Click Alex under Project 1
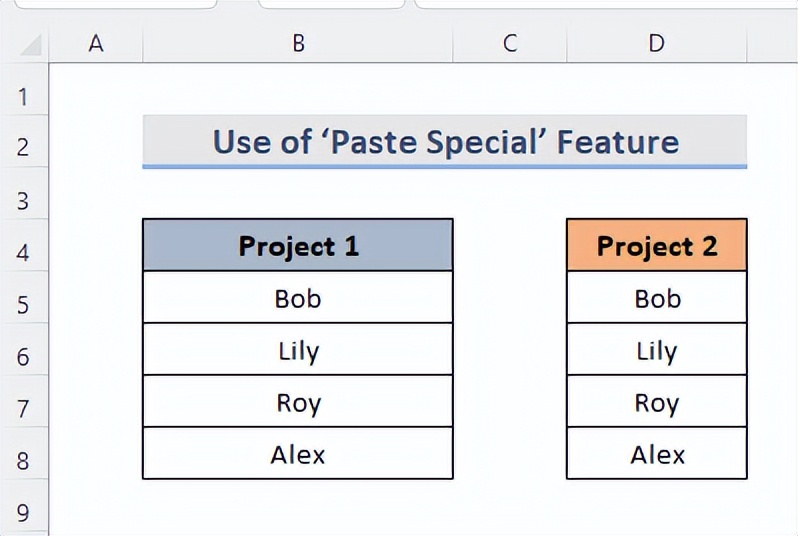 (x=298, y=454)
